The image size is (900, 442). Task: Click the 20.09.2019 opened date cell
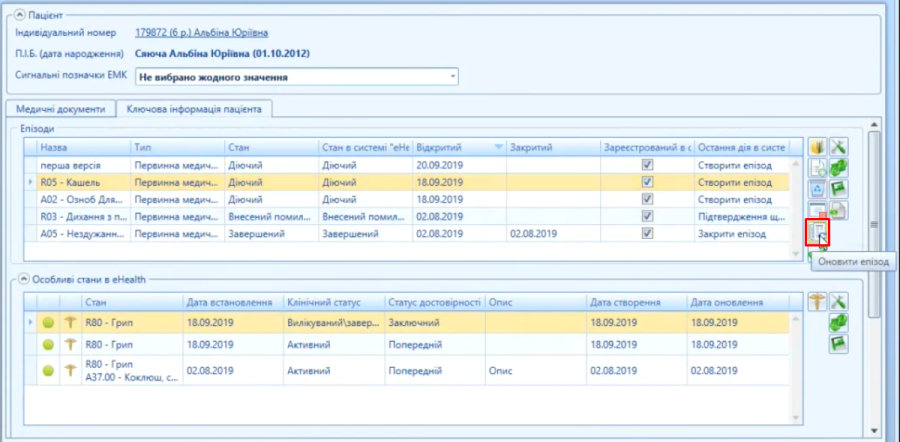(459, 165)
